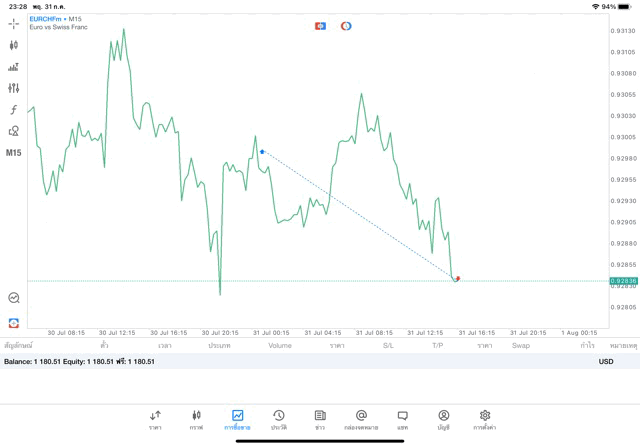Viewport: 640px width, 447px height.
Task: Open the chart type candlestick icon
Action: [x=14, y=45]
